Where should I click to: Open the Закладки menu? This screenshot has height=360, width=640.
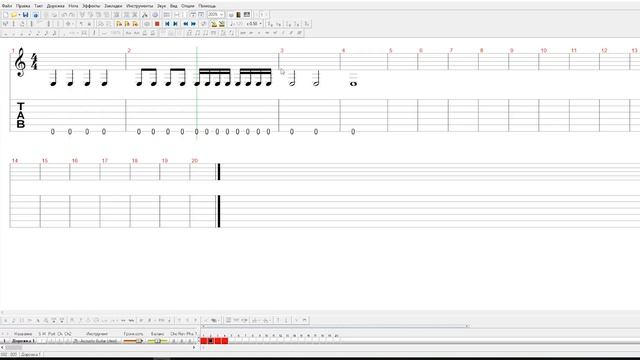pos(113,6)
